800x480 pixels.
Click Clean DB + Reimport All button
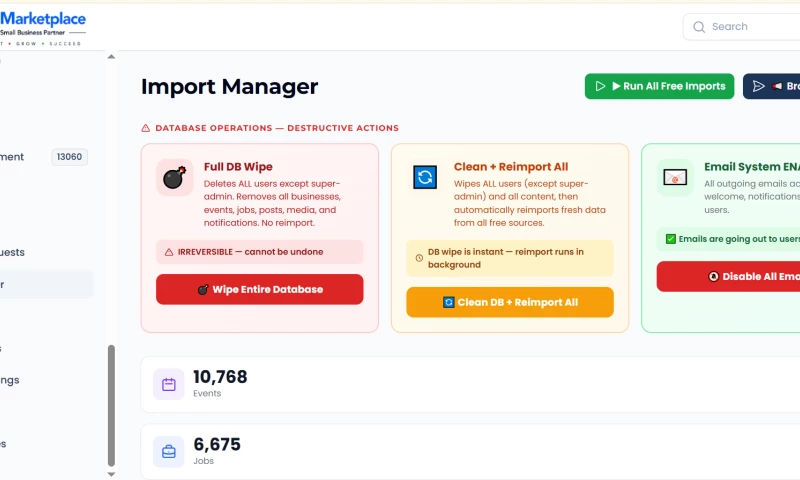(510, 302)
